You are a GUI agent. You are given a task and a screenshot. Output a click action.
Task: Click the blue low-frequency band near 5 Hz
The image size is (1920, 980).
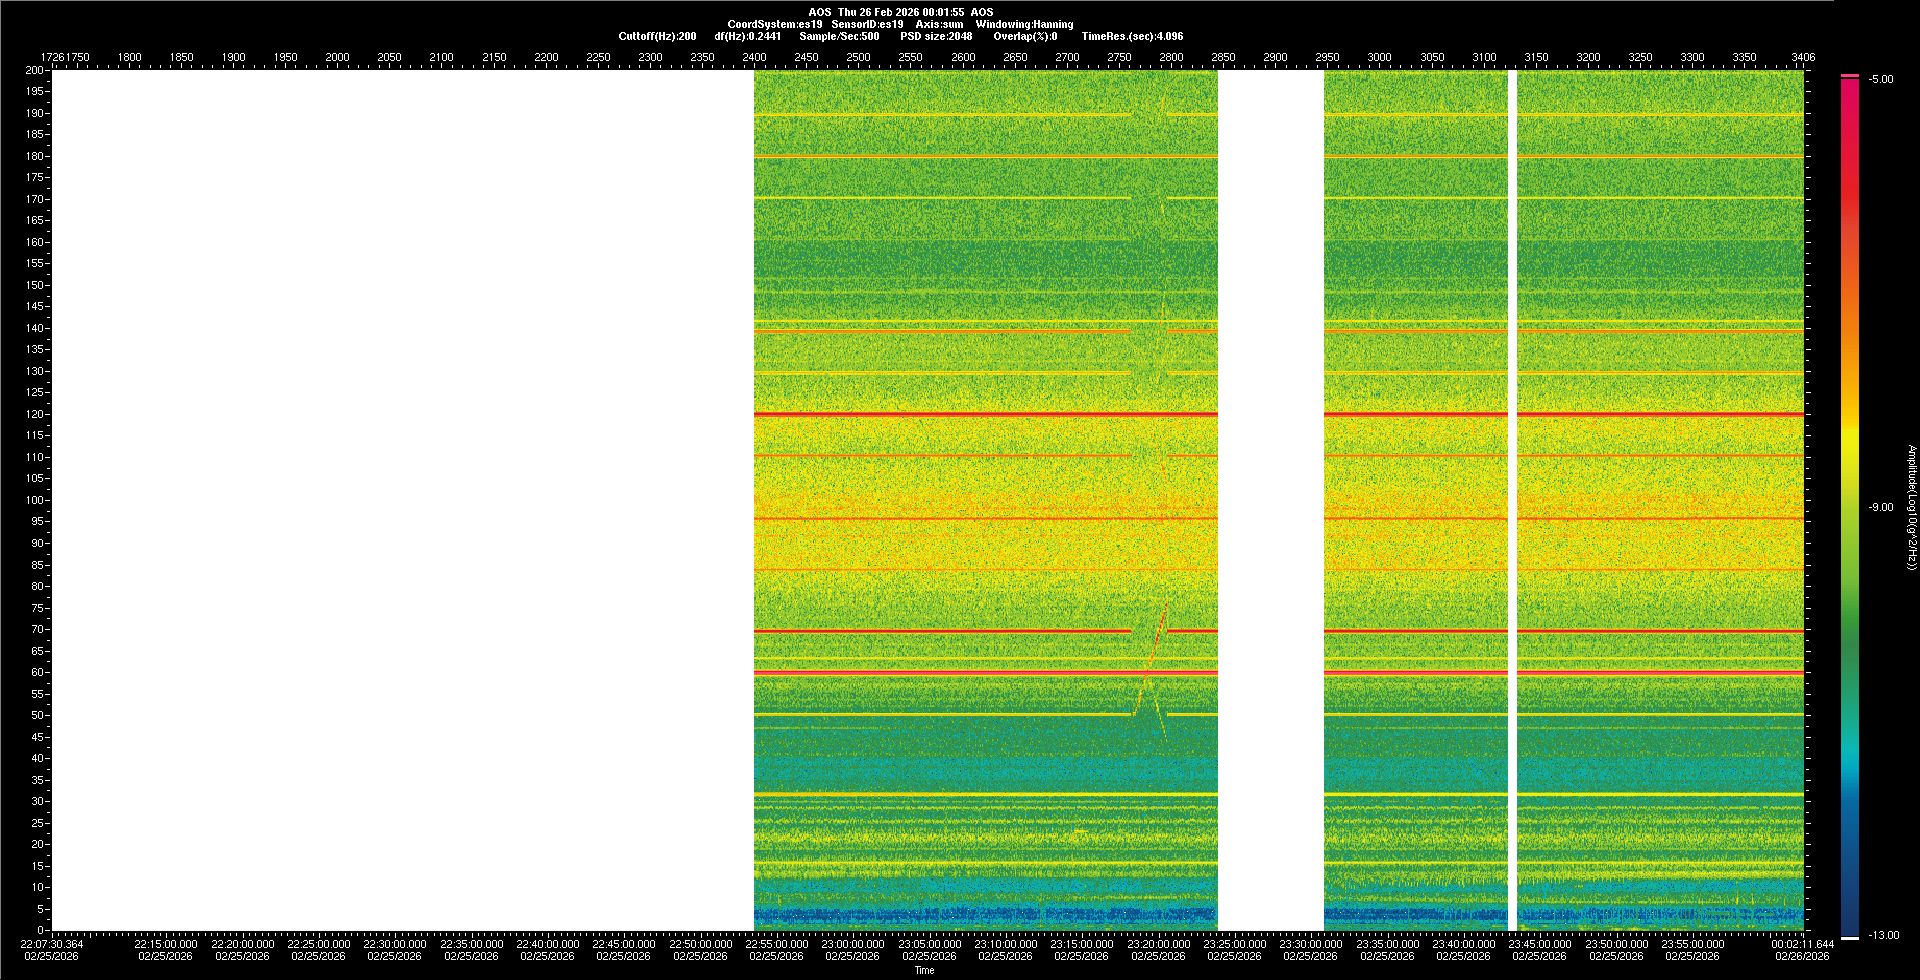coord(985,914)
